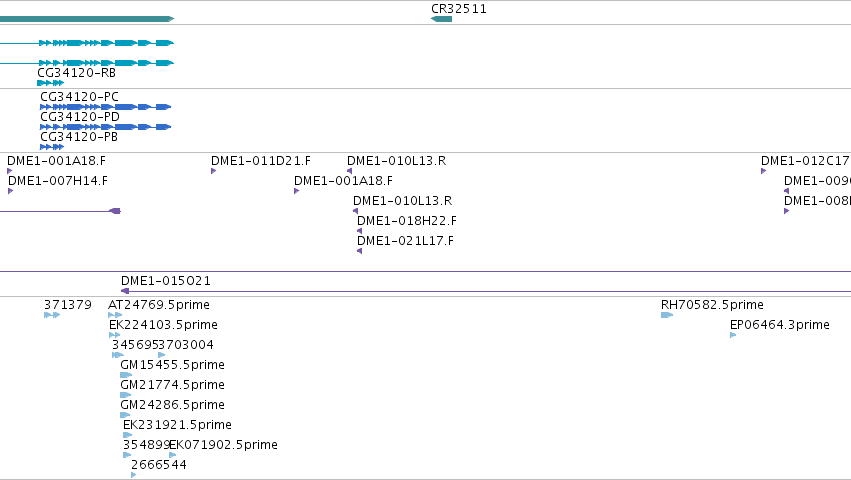The height and width of the screenshot is (480, 851).
Task: Click the DME1-012C17 label
Action: click(x=805, y=161)
